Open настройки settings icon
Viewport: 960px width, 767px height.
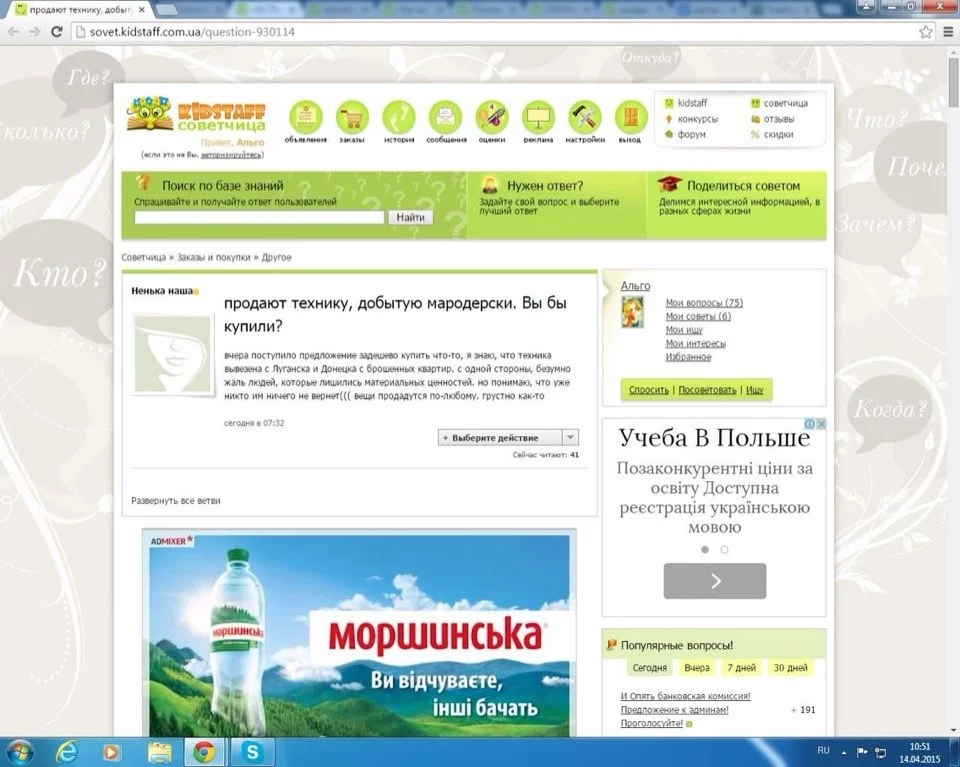pos(584,115)
